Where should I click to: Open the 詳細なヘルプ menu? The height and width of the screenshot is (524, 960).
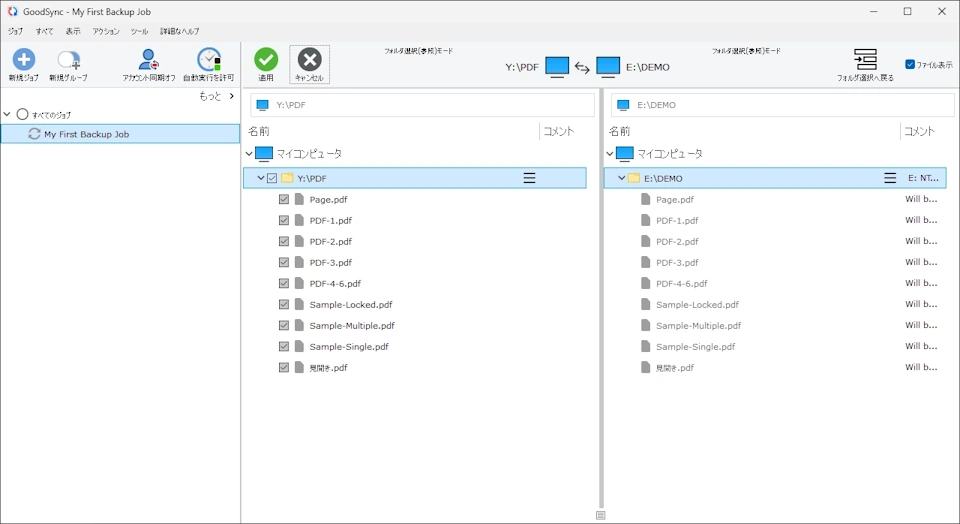(x=179, y=31)
